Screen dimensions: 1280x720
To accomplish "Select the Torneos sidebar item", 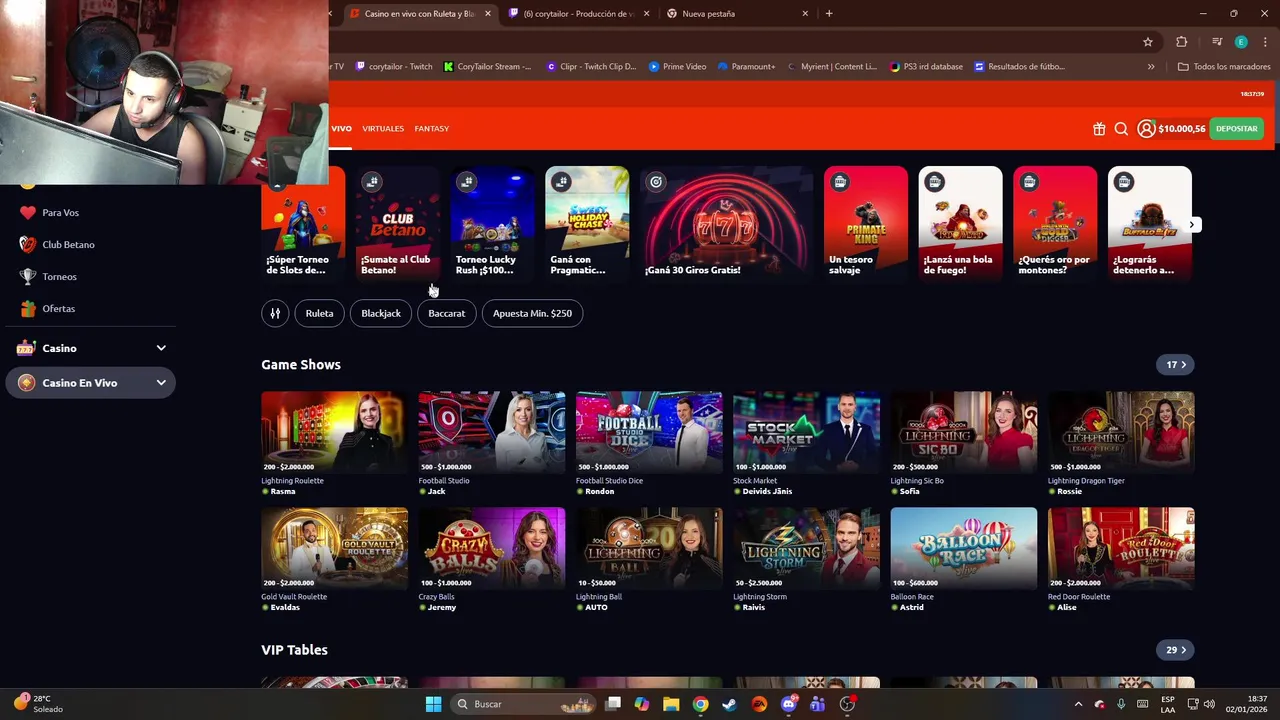I will (x=90, y=277).
